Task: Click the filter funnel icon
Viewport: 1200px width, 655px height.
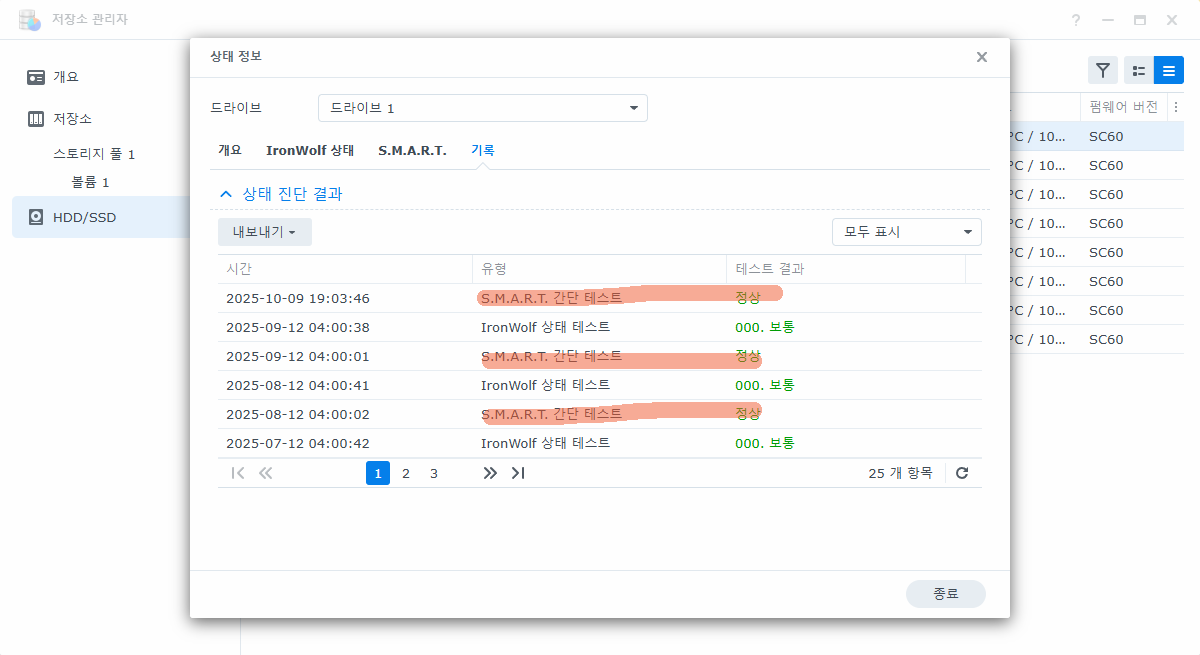Action: click(1102, 70)
